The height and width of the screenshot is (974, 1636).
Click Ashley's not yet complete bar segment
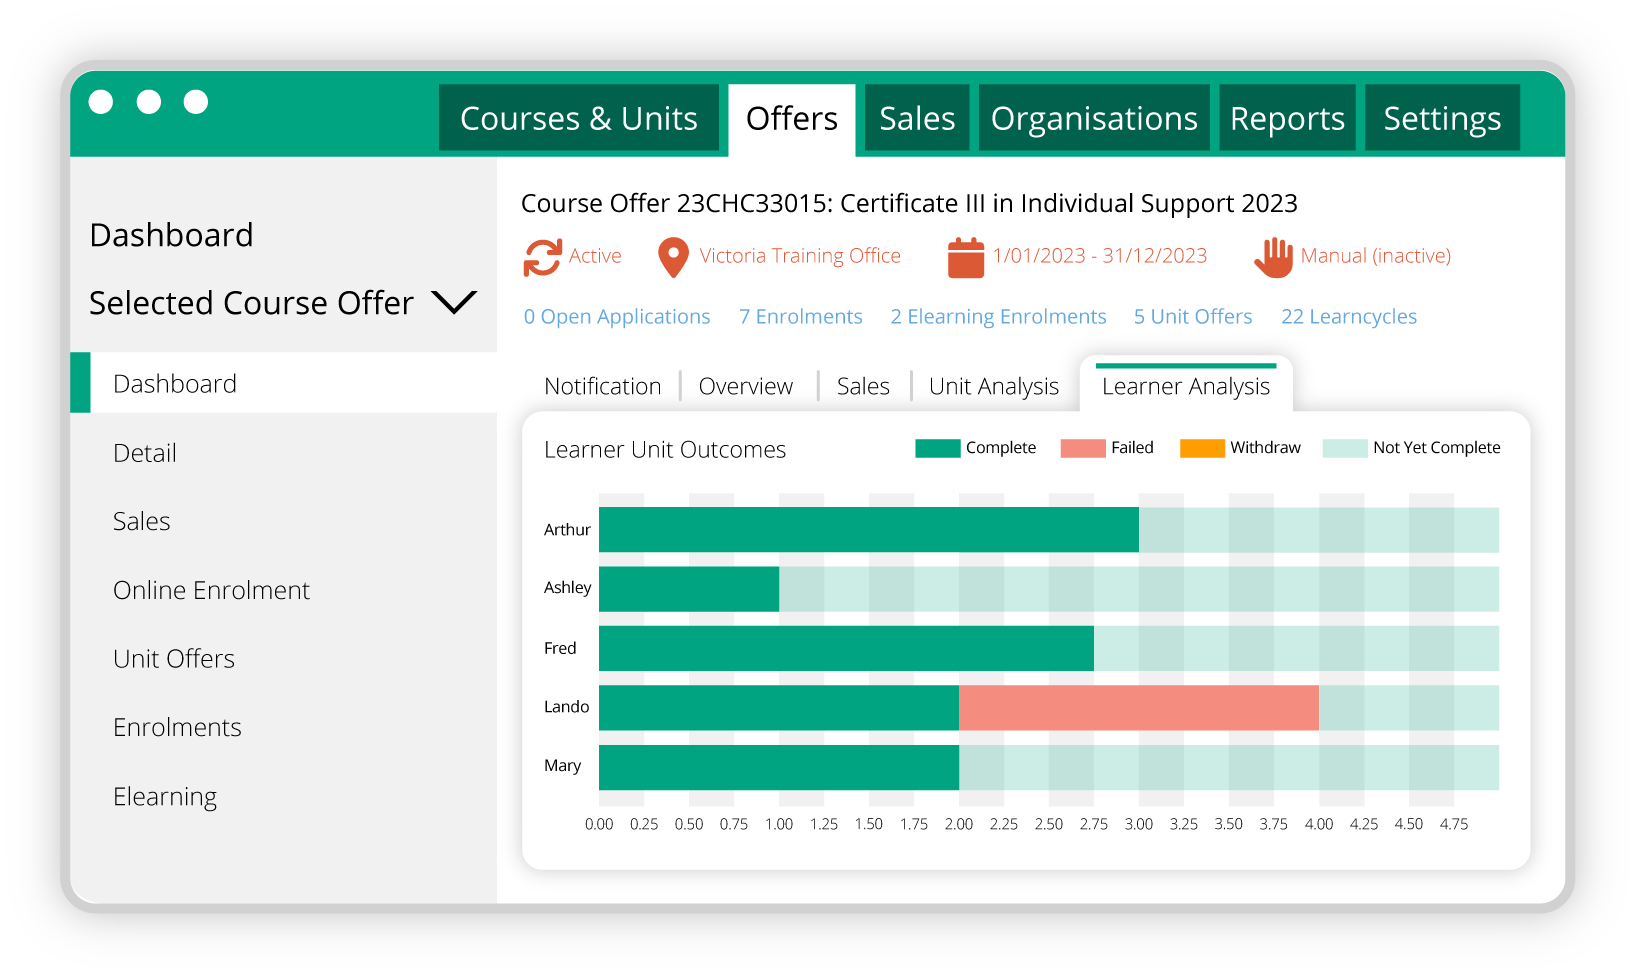coord(1139,589)
